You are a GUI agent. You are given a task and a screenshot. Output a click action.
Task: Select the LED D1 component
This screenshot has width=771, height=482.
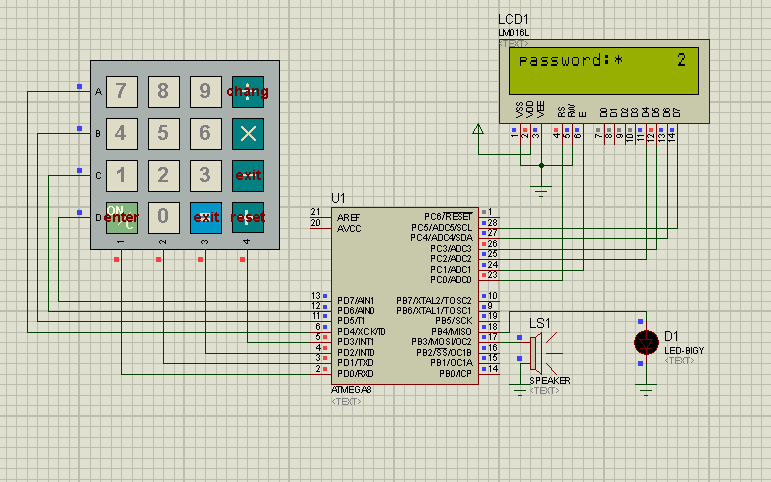click(x=647, y=343)
